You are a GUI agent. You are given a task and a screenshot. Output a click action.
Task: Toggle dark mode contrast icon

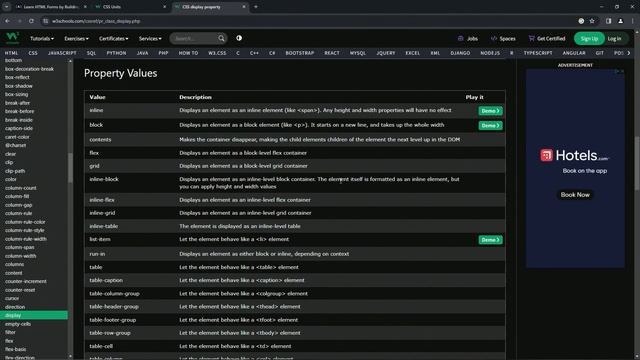[x=239, y=38]
